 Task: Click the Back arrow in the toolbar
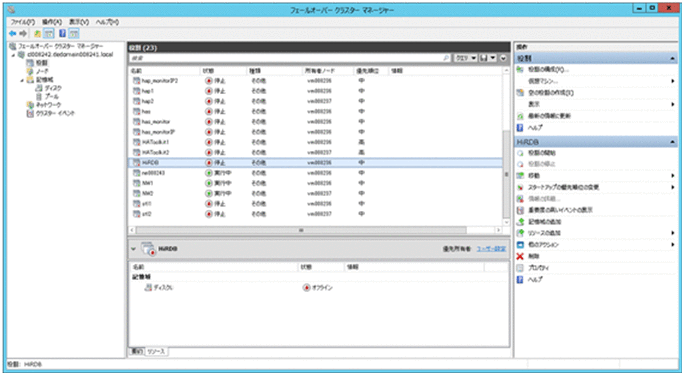coord(13,34)
